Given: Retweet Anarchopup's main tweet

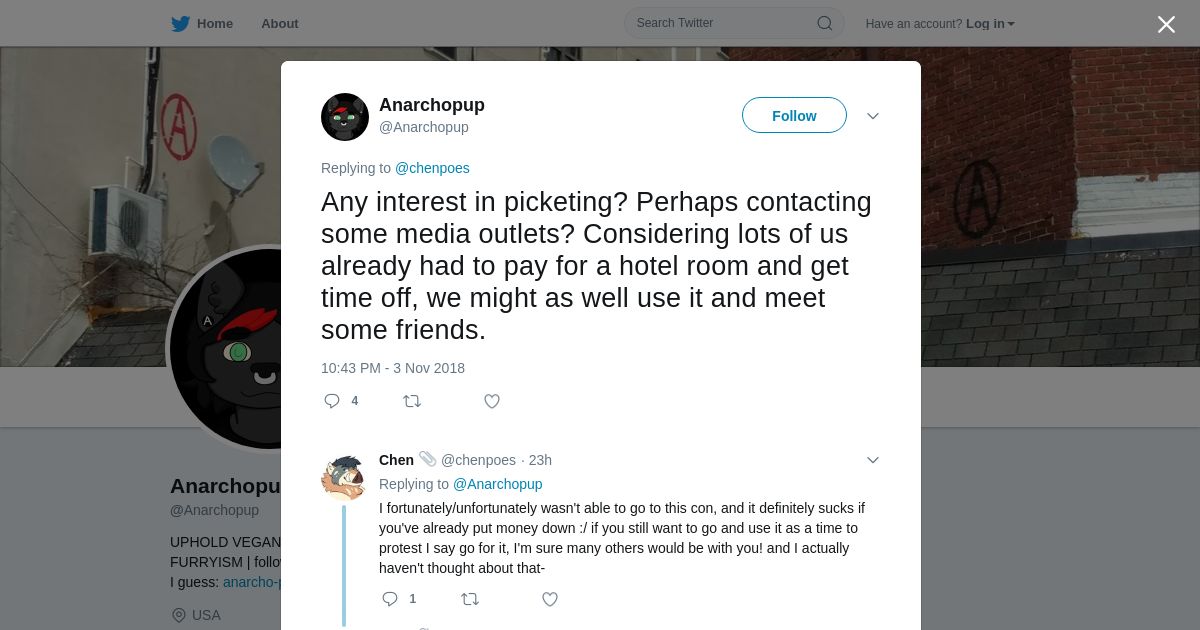Looking at the screenshot, I should tap(412, 401).
